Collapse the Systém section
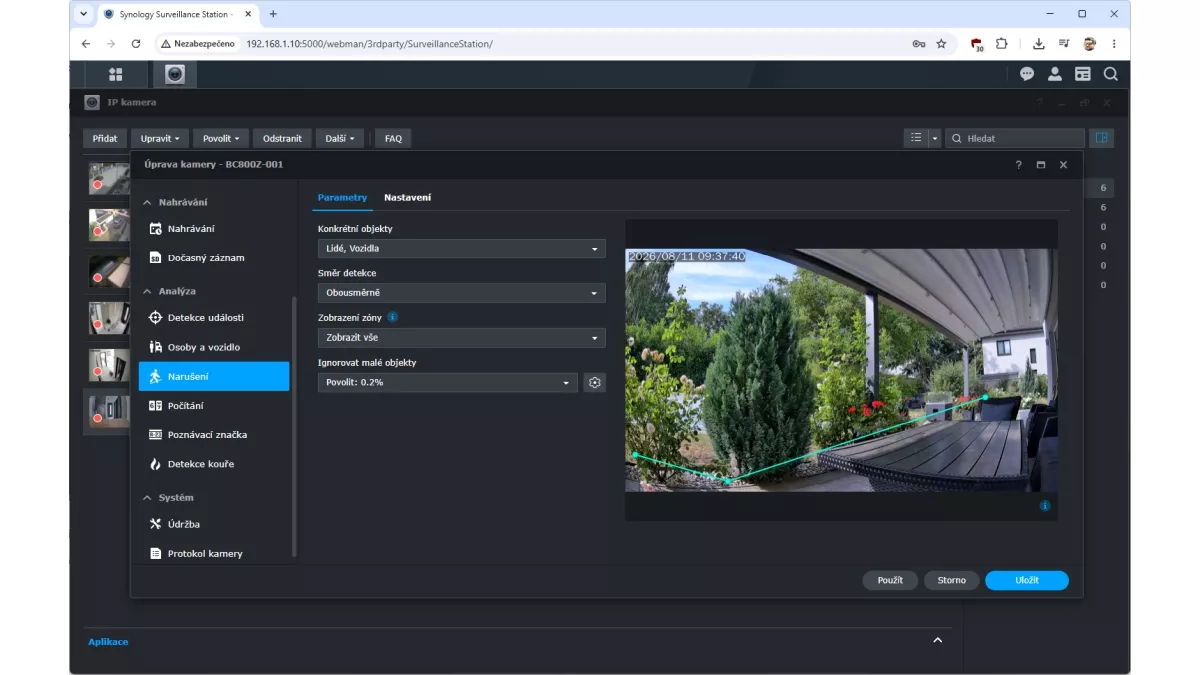Image resolution: width=1200 pixels, height=675 pixels. point(148,497)
